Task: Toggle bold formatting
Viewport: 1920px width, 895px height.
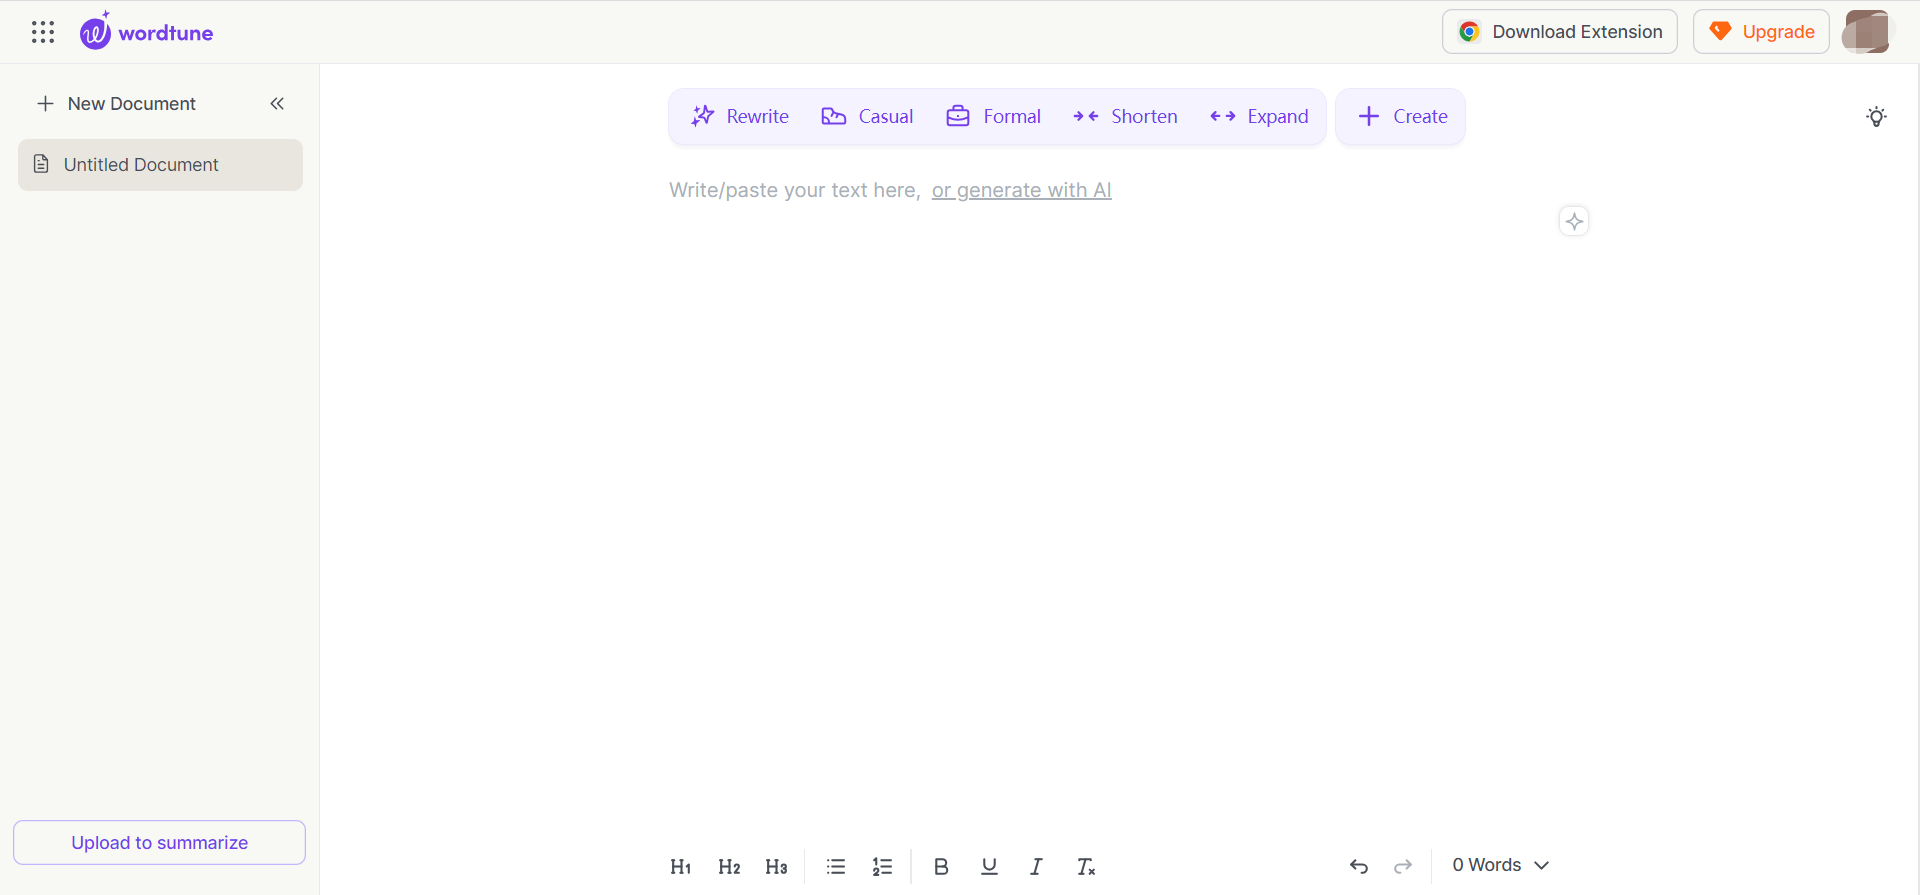Action: point(941,867)
